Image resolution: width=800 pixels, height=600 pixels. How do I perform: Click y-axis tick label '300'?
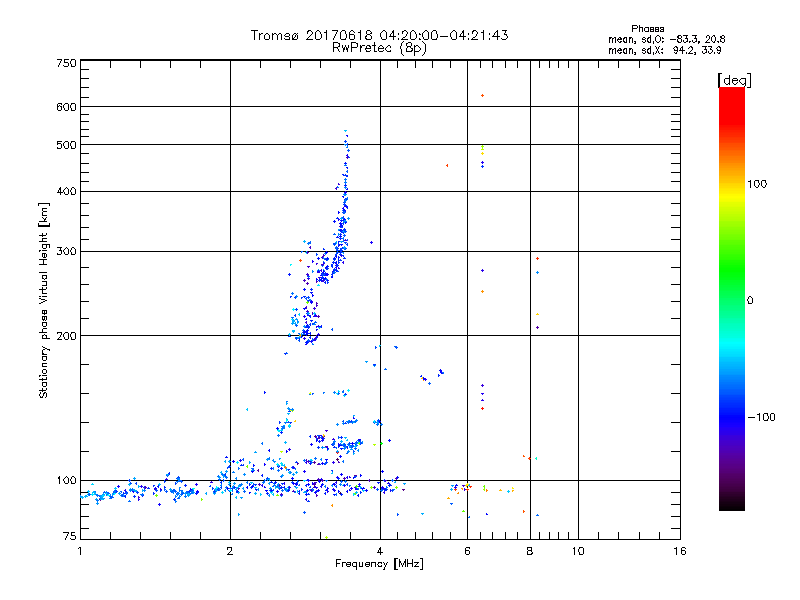(67, 252)
